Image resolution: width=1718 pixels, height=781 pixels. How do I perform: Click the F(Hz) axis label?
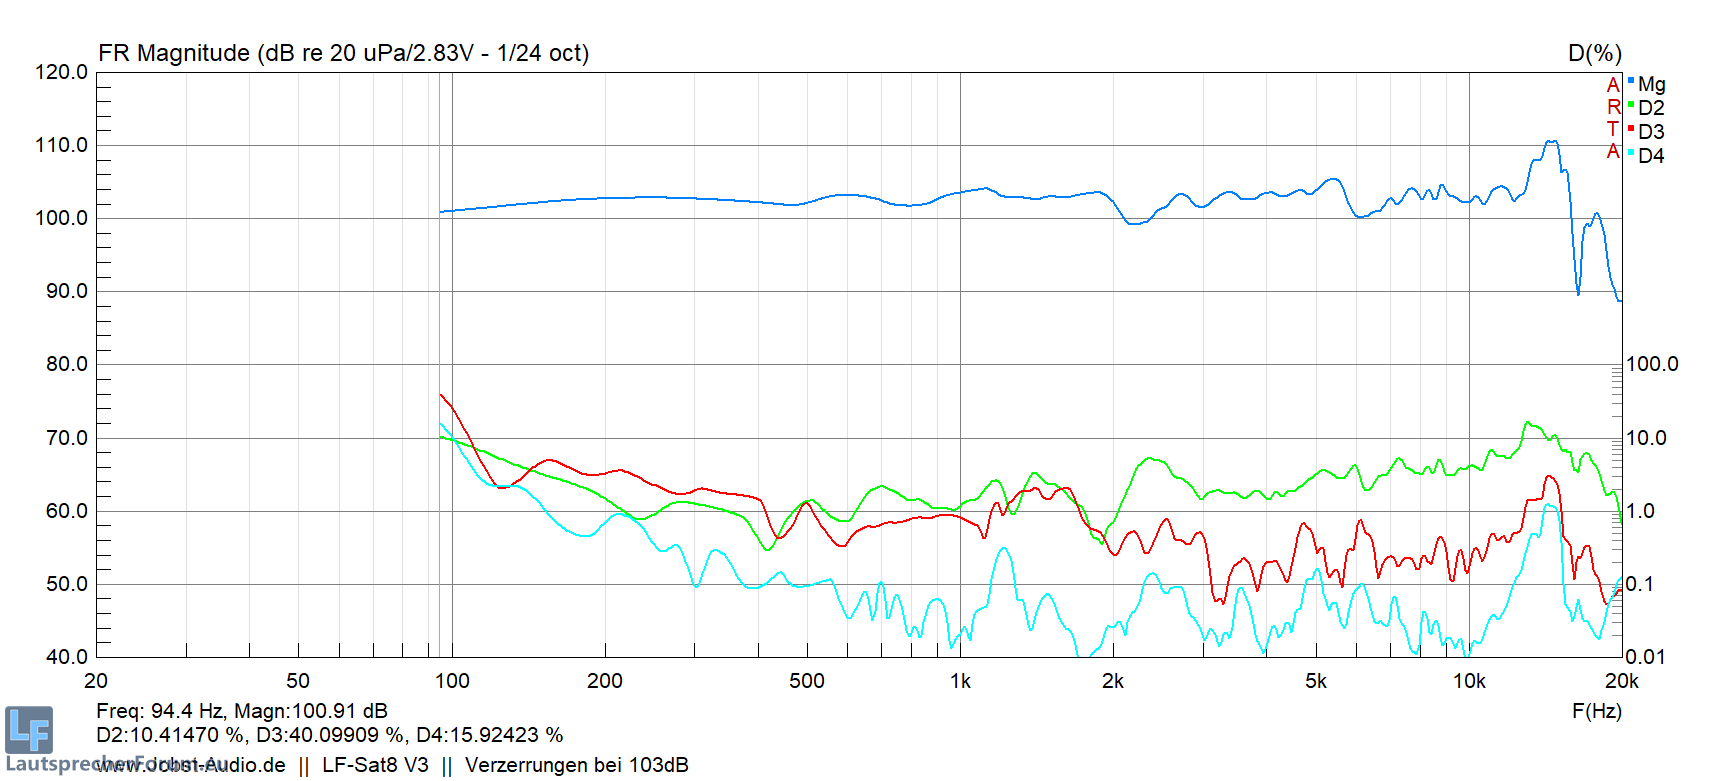coord(1596,711)
